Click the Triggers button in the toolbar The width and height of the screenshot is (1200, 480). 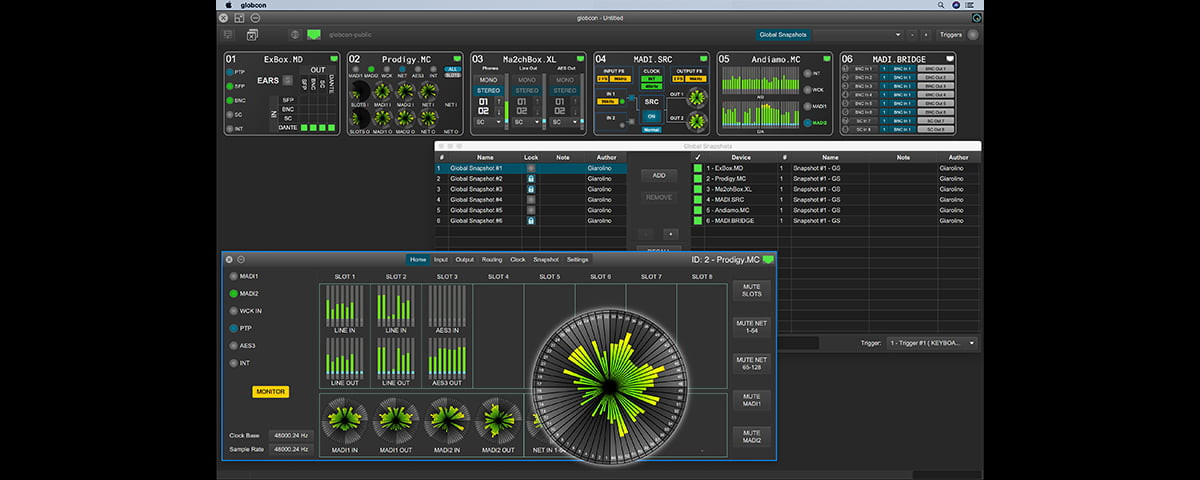[x=950, y=34]
